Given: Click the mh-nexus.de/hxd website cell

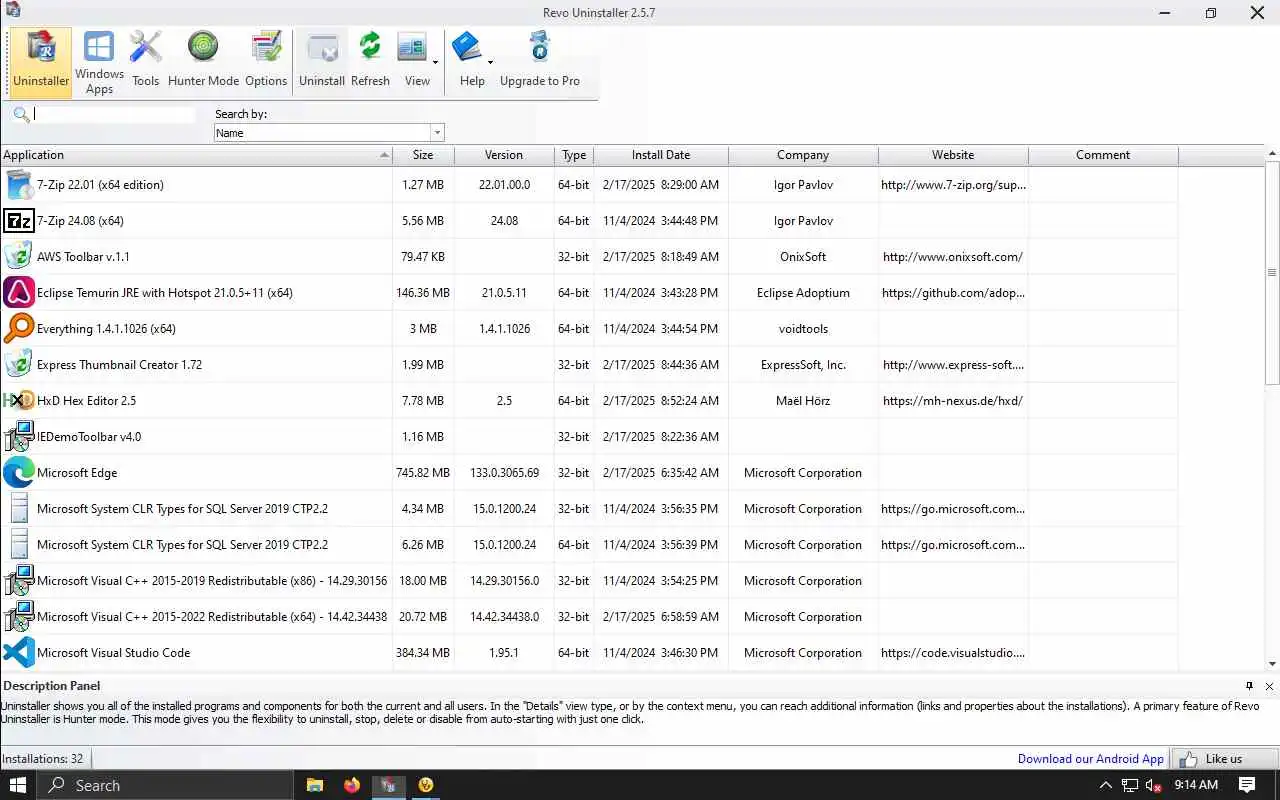Looking at the screenshot, I should coord(953,401).
